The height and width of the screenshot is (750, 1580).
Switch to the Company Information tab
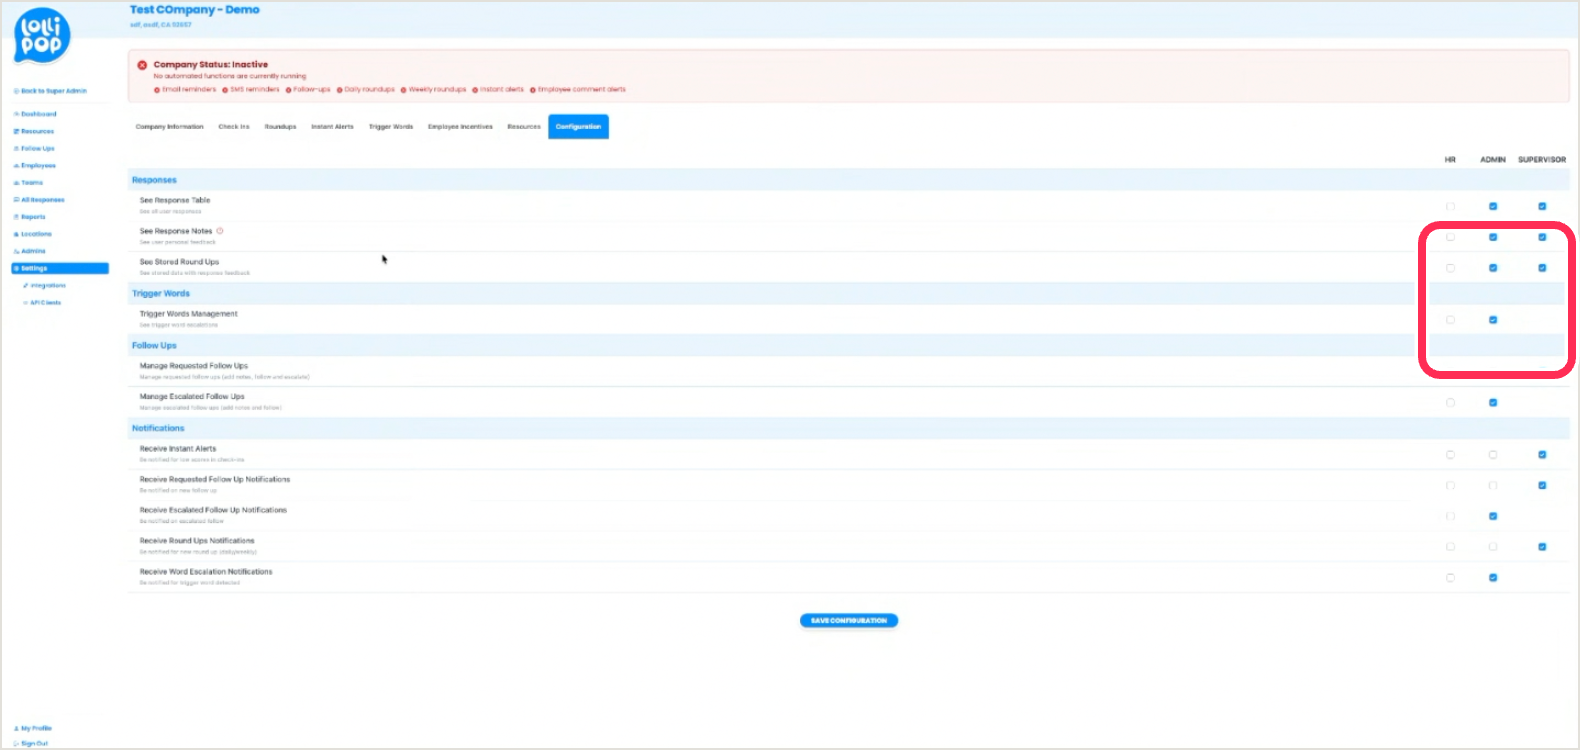[170, 127]
